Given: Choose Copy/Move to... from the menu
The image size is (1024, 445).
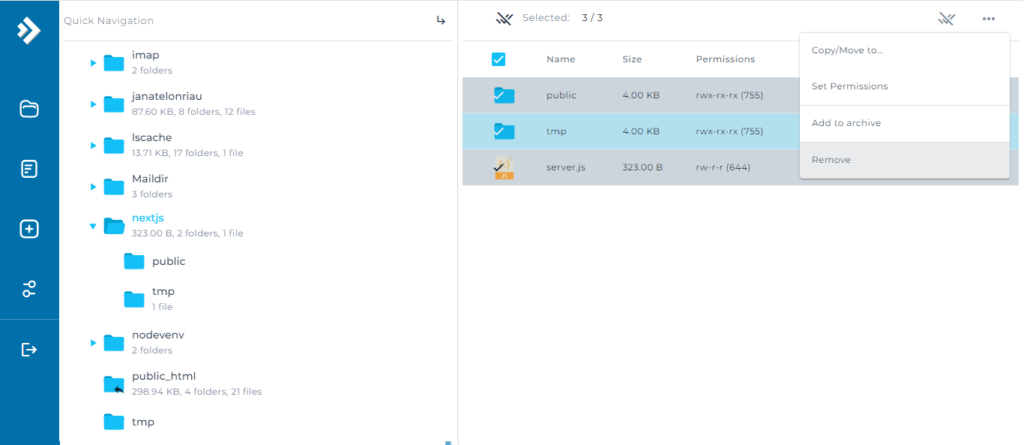Looking at the screenshot, I should click(904, 50).
